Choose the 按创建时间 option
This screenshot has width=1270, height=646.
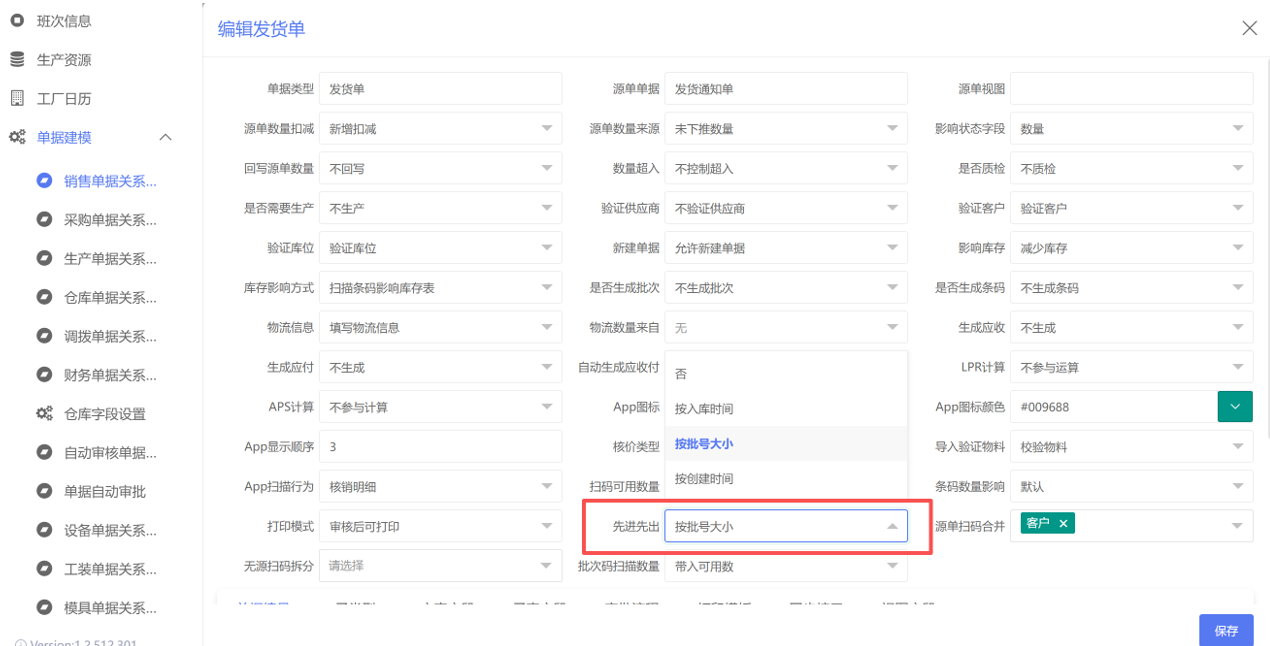[704, 479]
